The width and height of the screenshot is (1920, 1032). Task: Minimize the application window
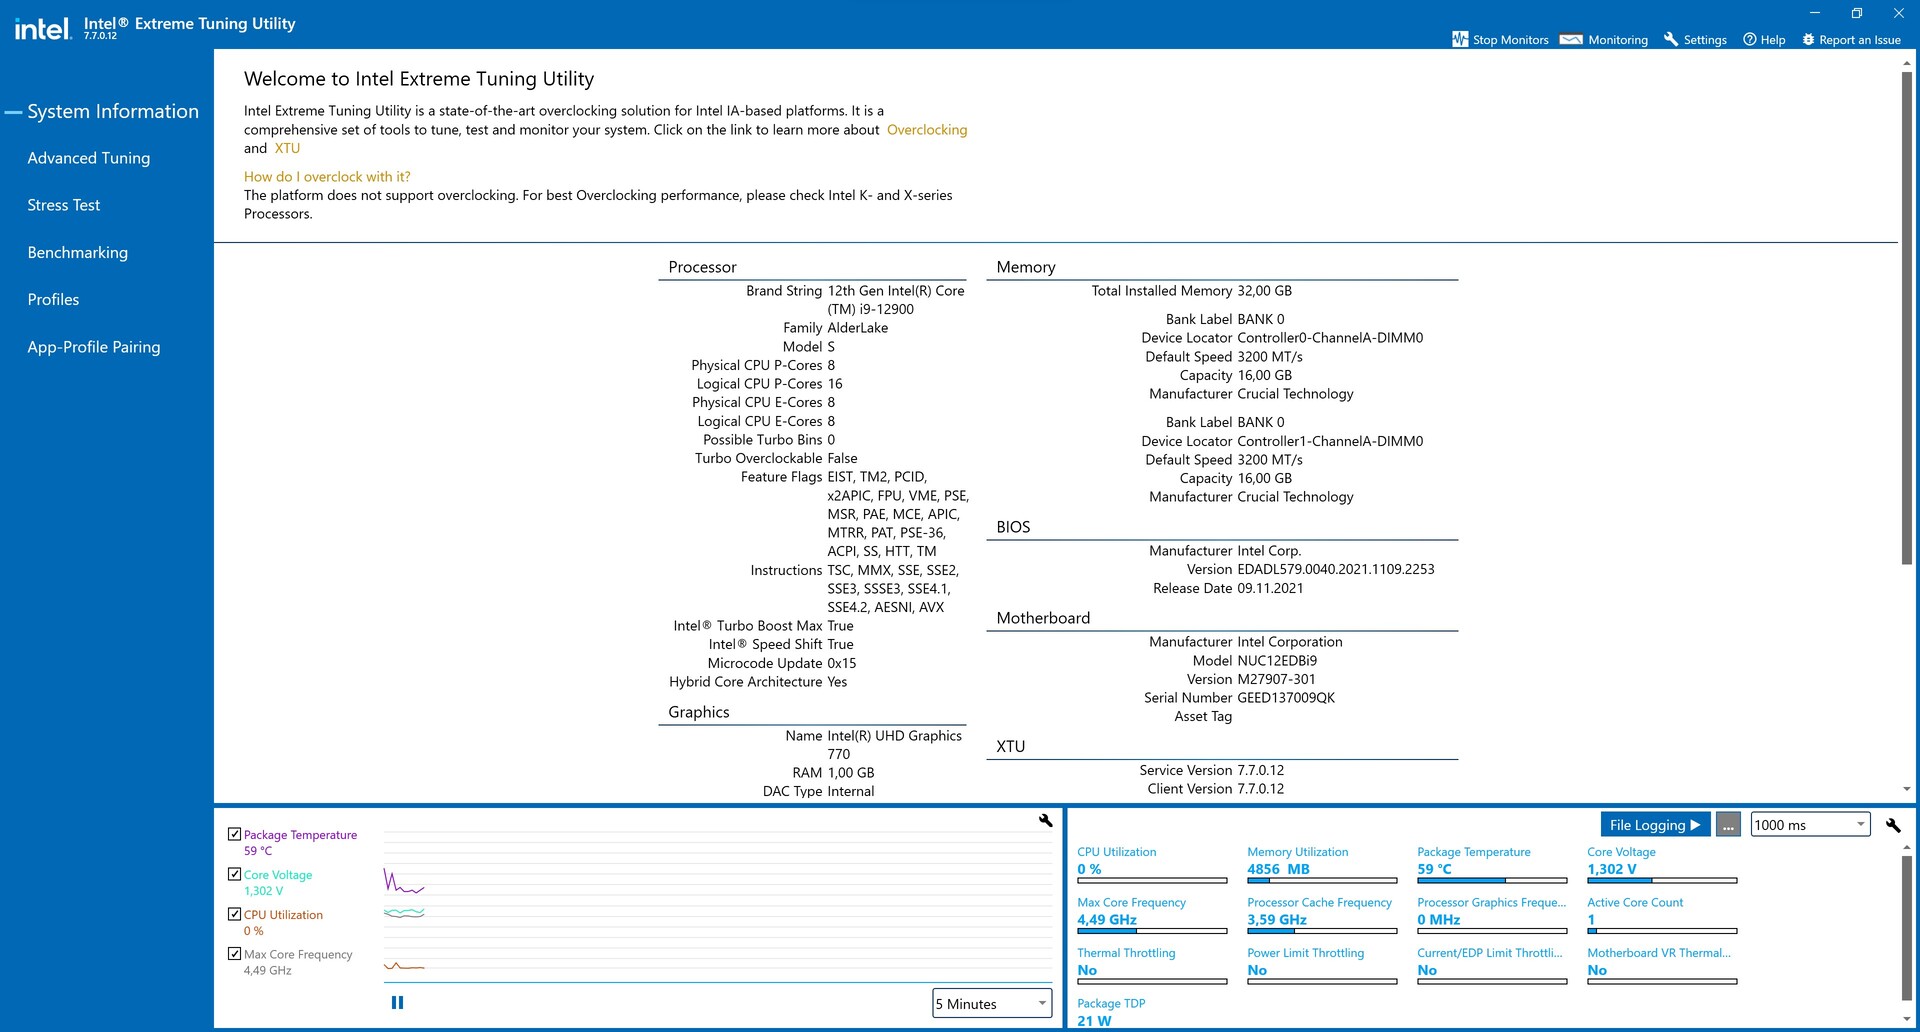[1815, 13]
